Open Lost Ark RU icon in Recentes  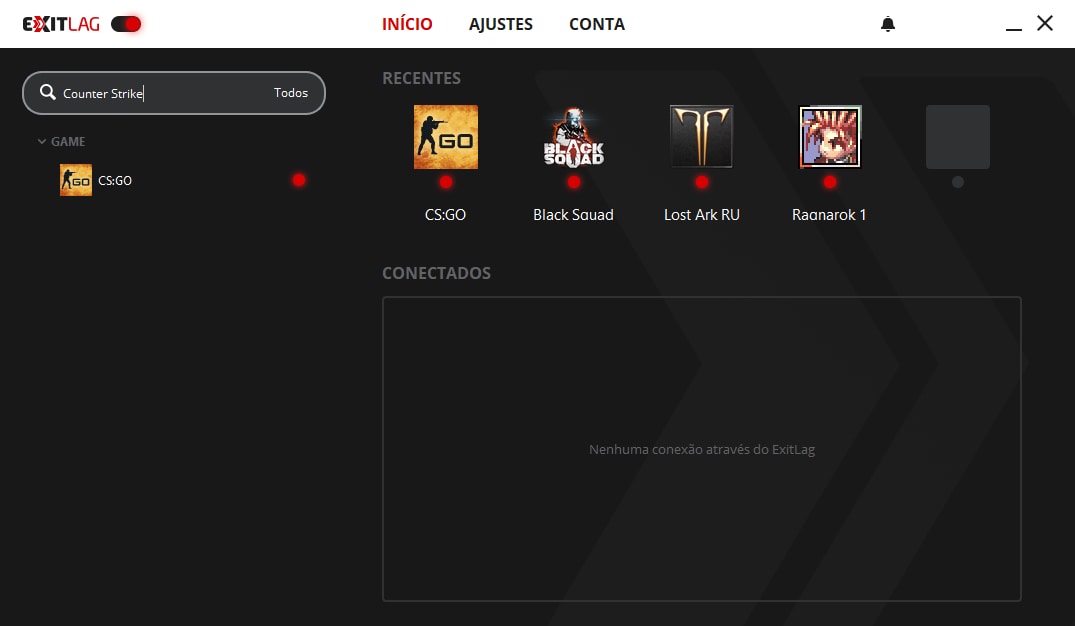tap(701, 136)
